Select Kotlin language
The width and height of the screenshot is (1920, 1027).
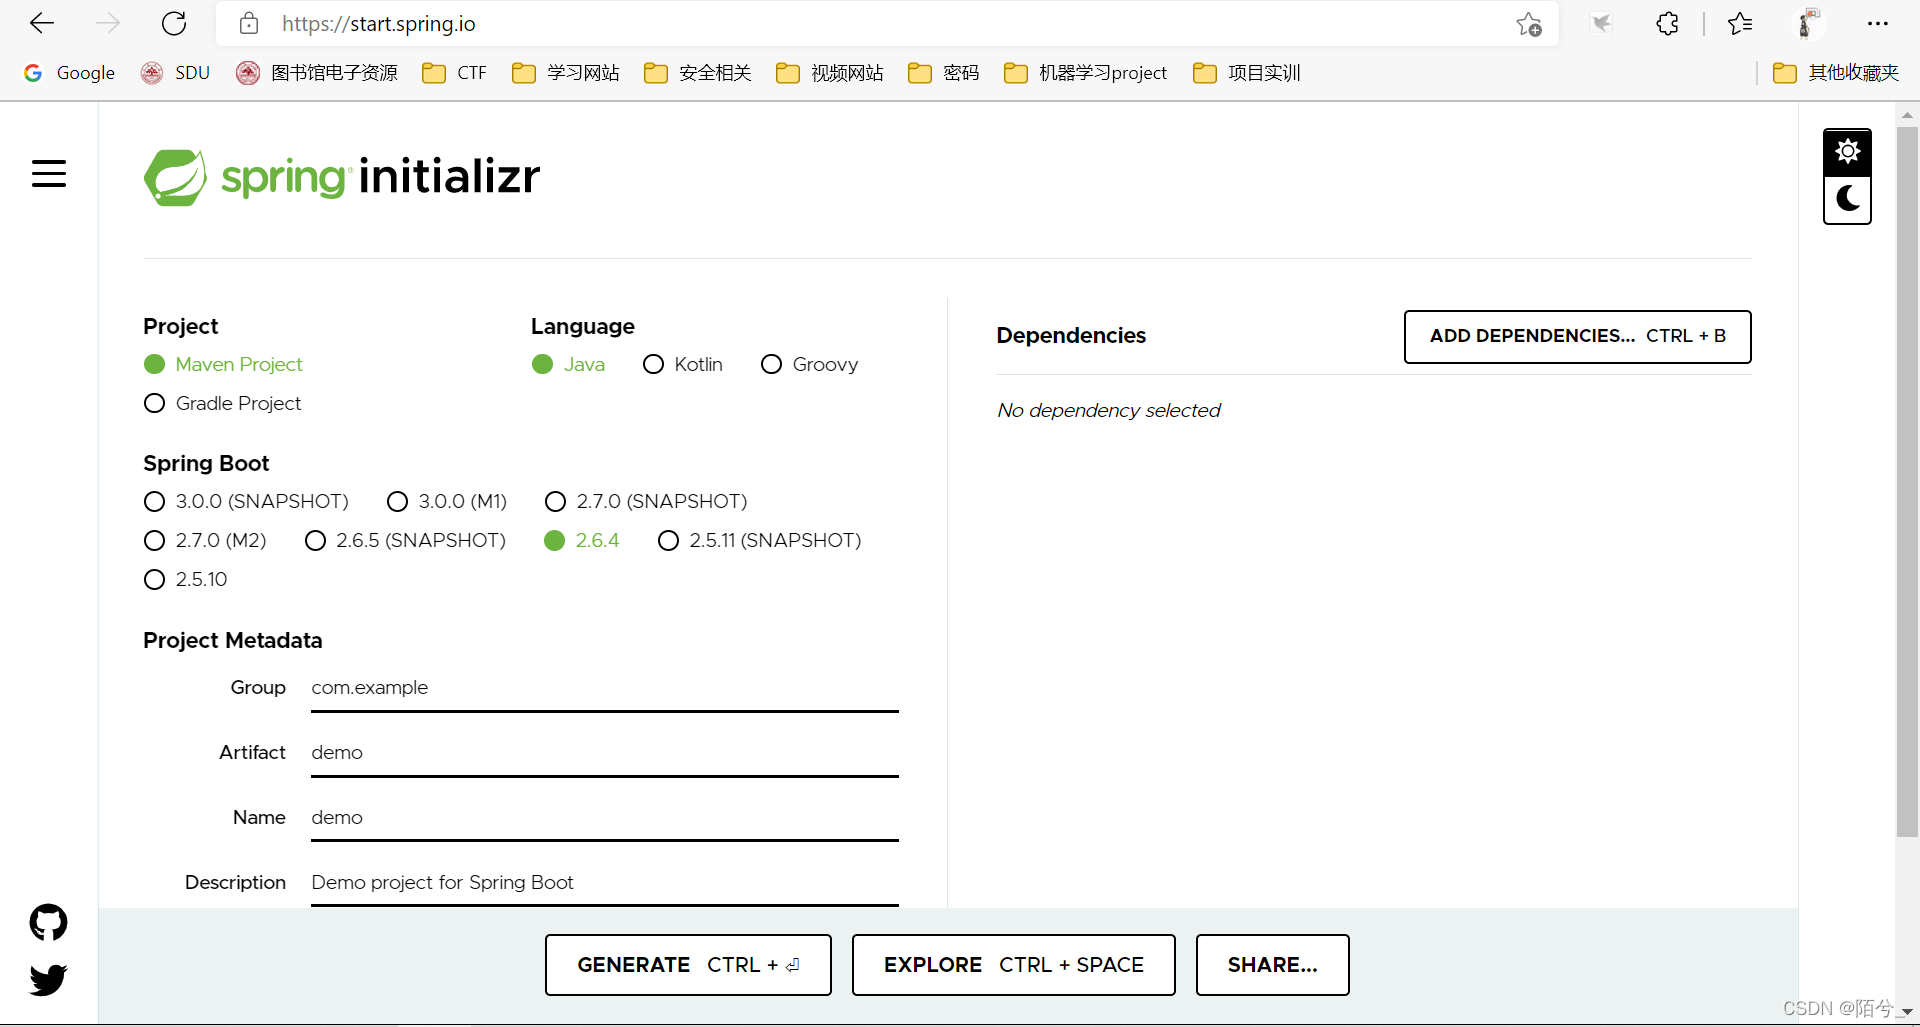682,364
